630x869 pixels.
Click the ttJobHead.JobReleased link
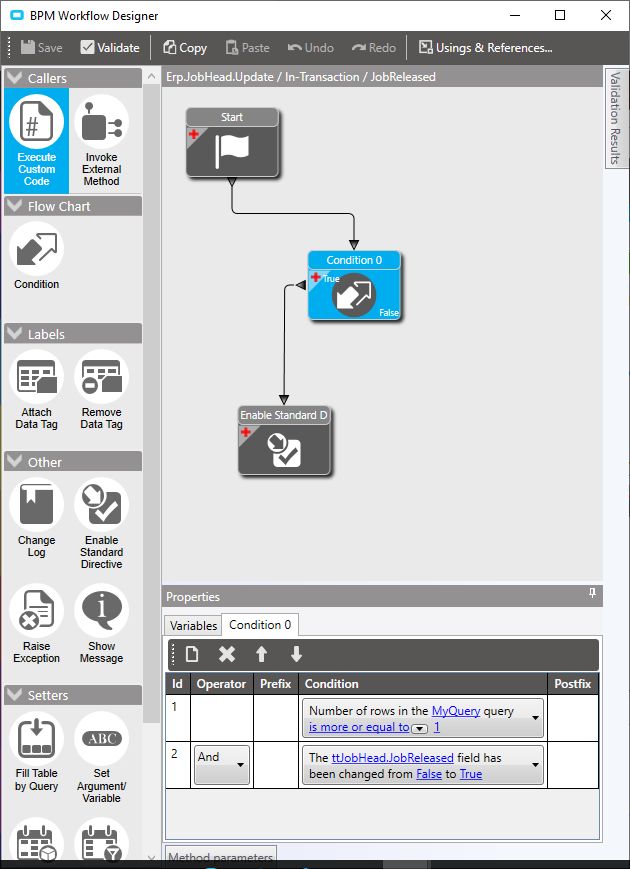392,758
